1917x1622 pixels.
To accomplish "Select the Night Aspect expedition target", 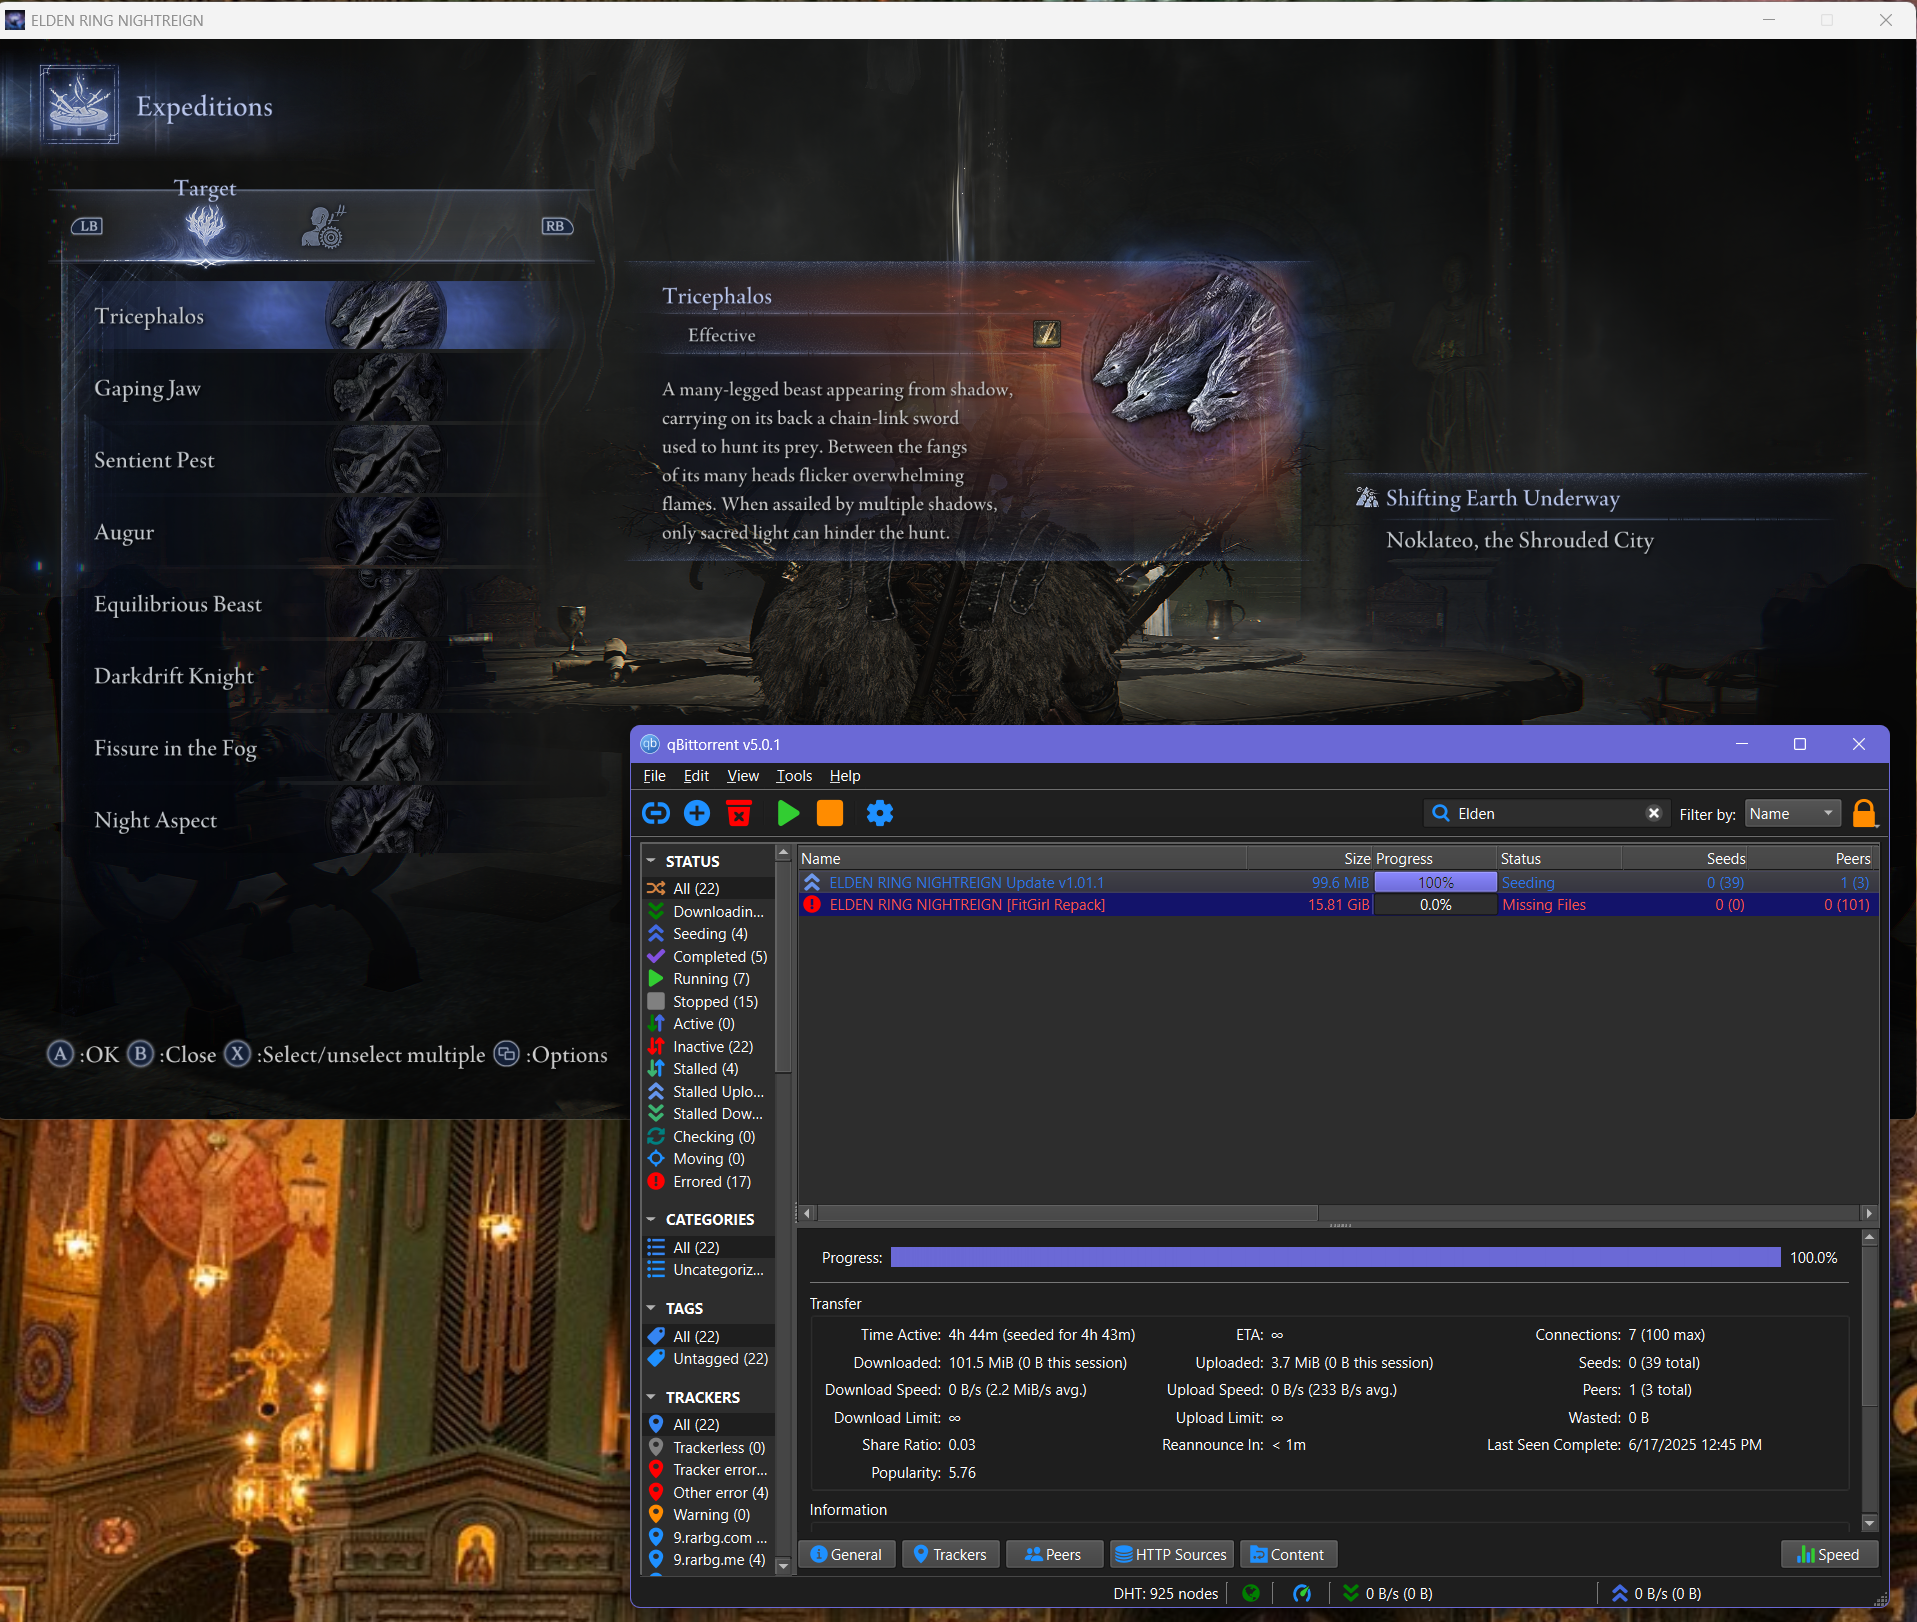I will pos(310,820).
